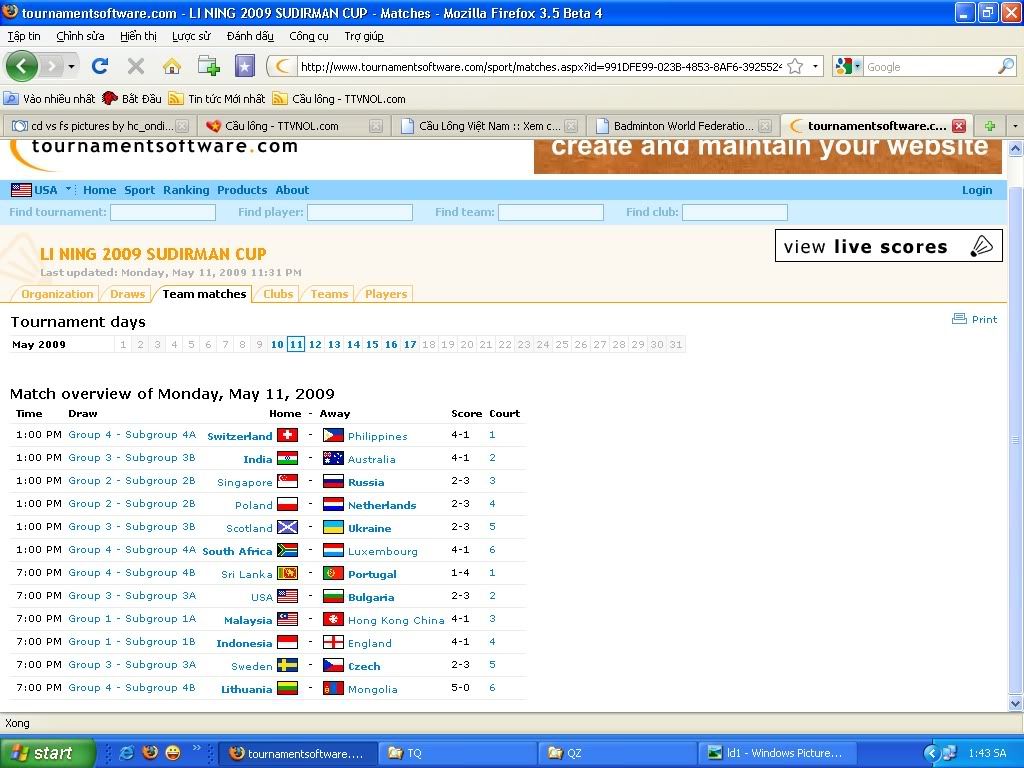Open the Công cụ menu
The width and height of the screenshot is (1024, 768).
click(309, 37)
